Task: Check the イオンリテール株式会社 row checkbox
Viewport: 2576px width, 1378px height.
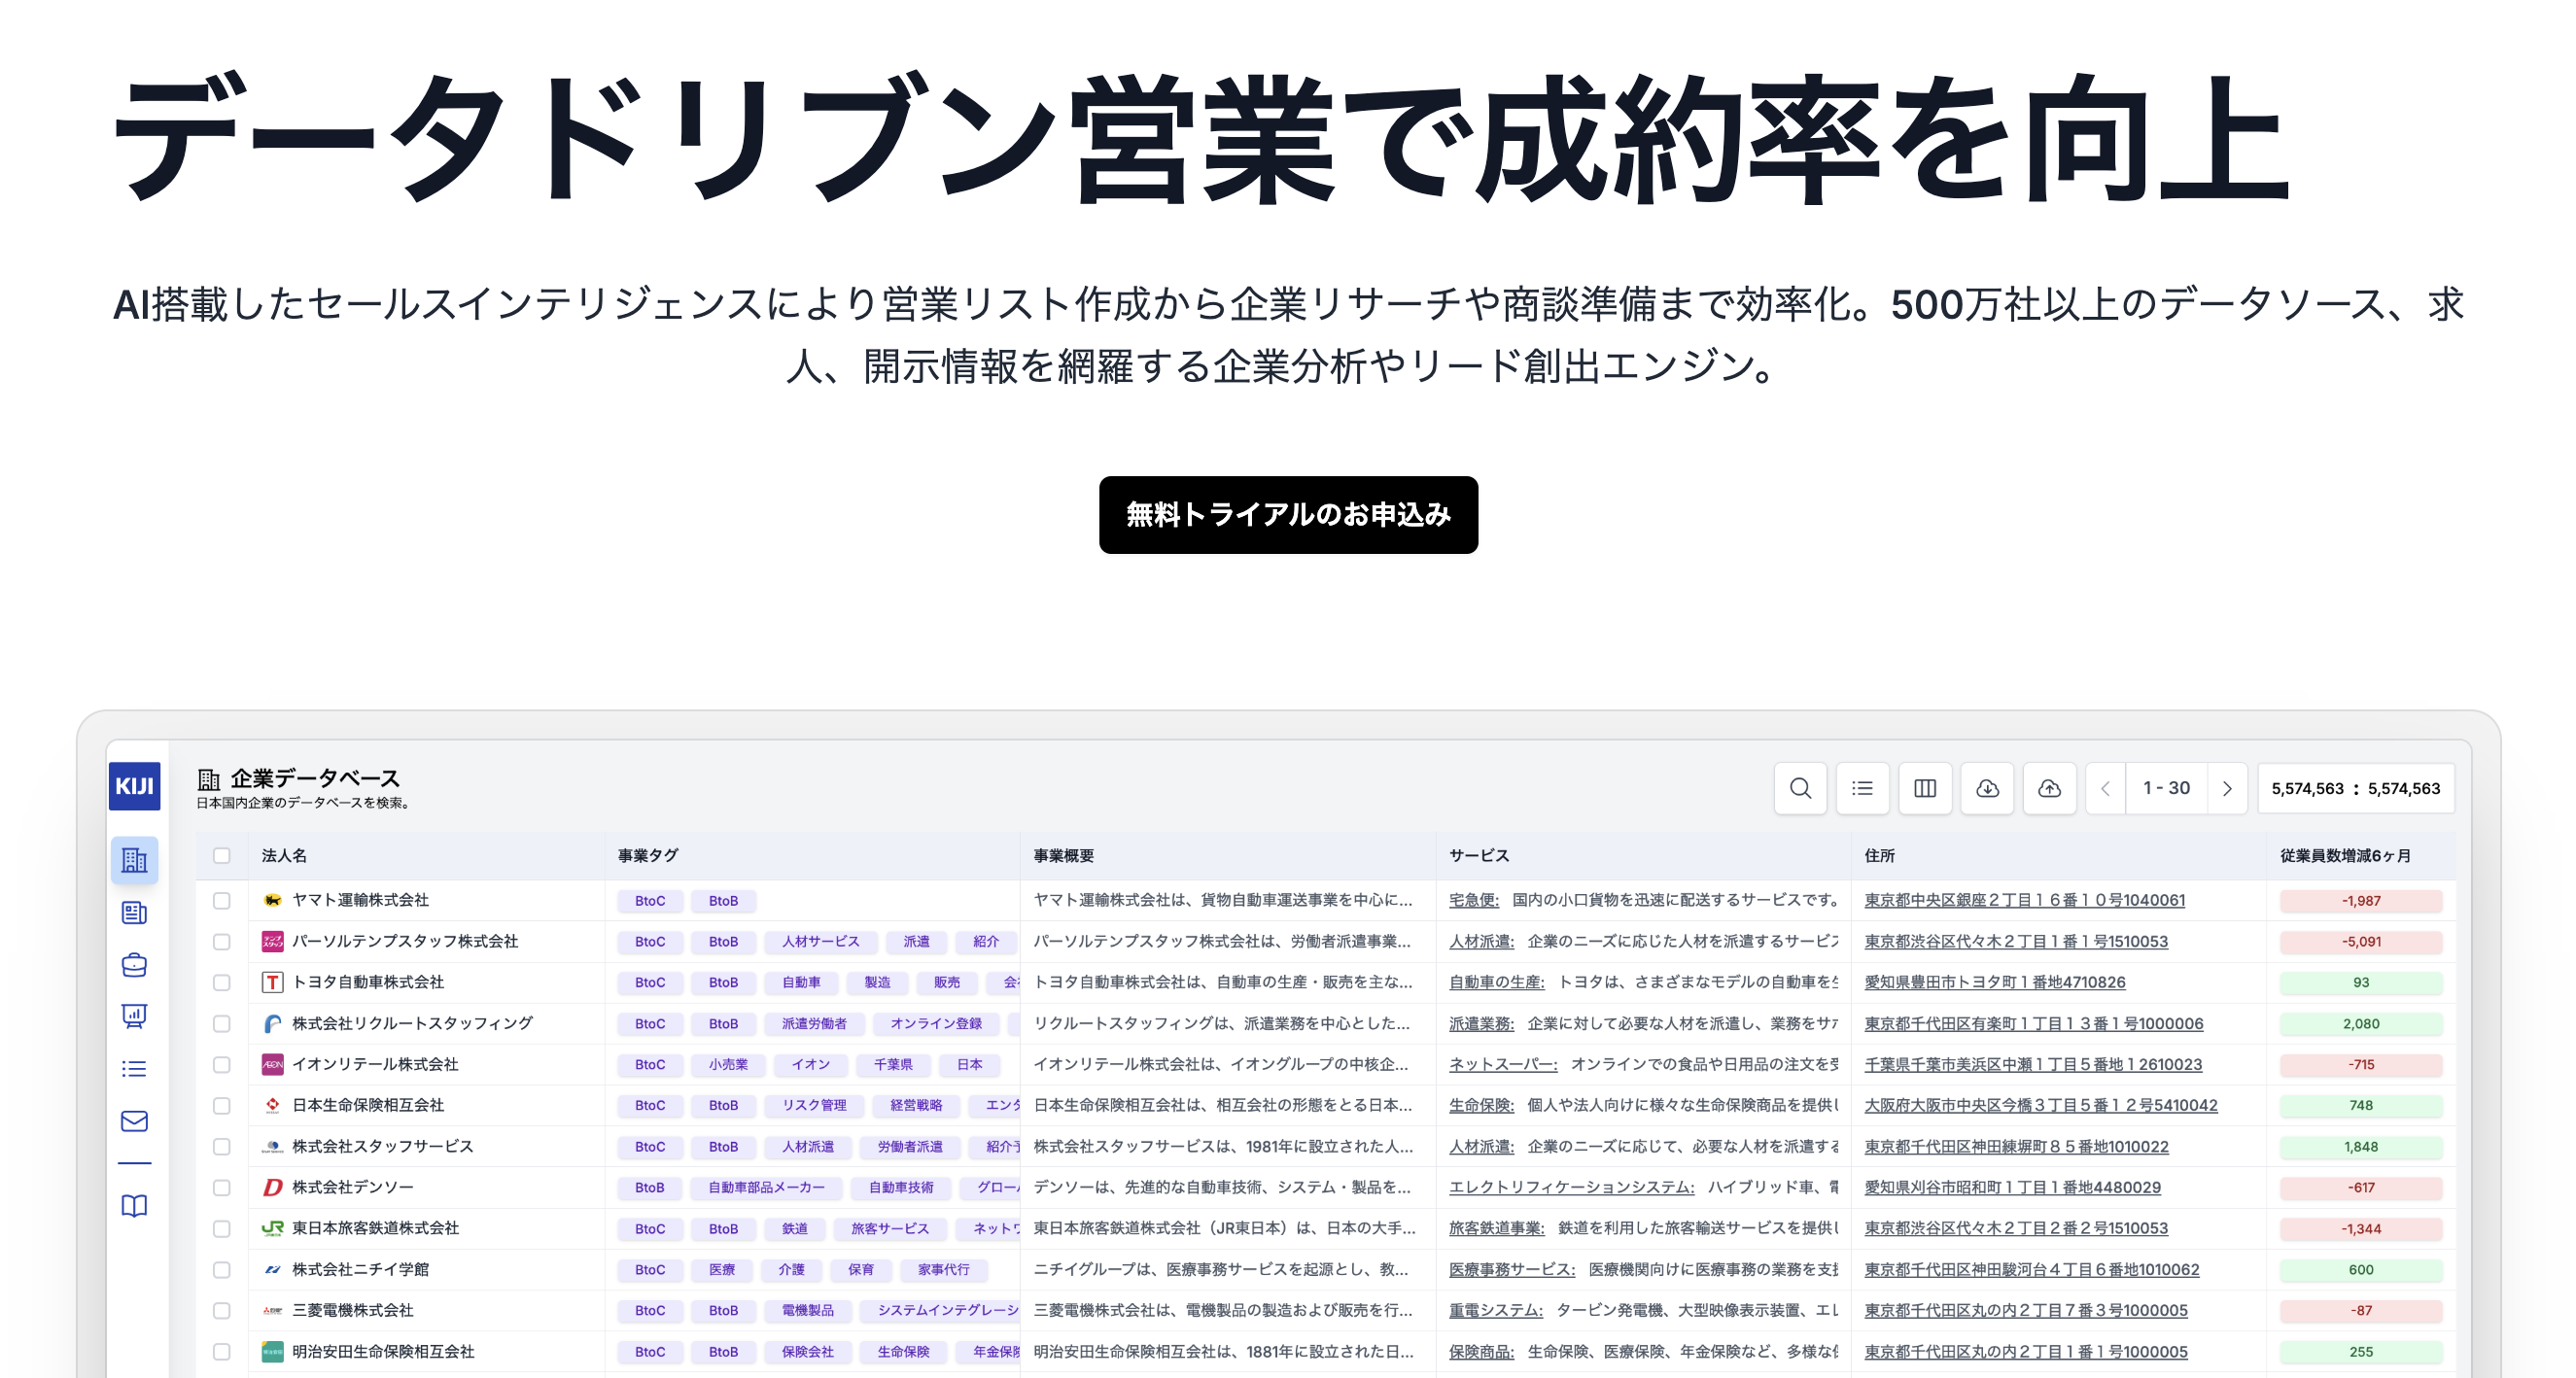Action: click(x=222, y=1064)
